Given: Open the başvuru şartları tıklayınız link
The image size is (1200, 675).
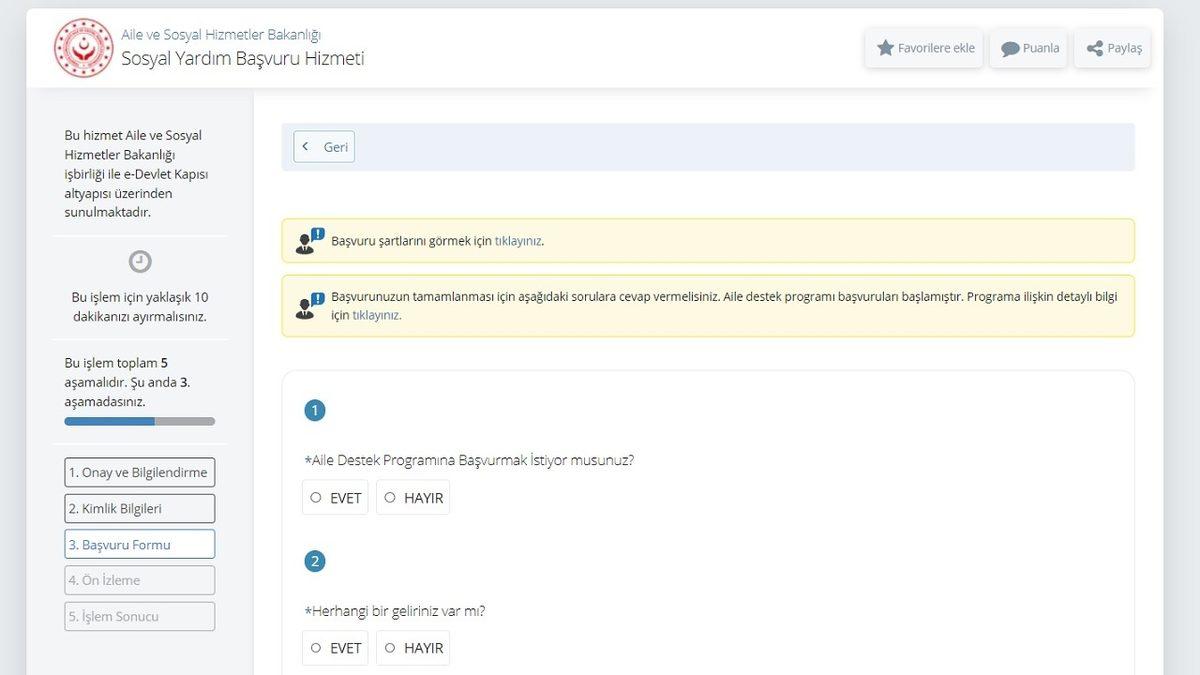Looking at the screenshot, I should [521, 240].
